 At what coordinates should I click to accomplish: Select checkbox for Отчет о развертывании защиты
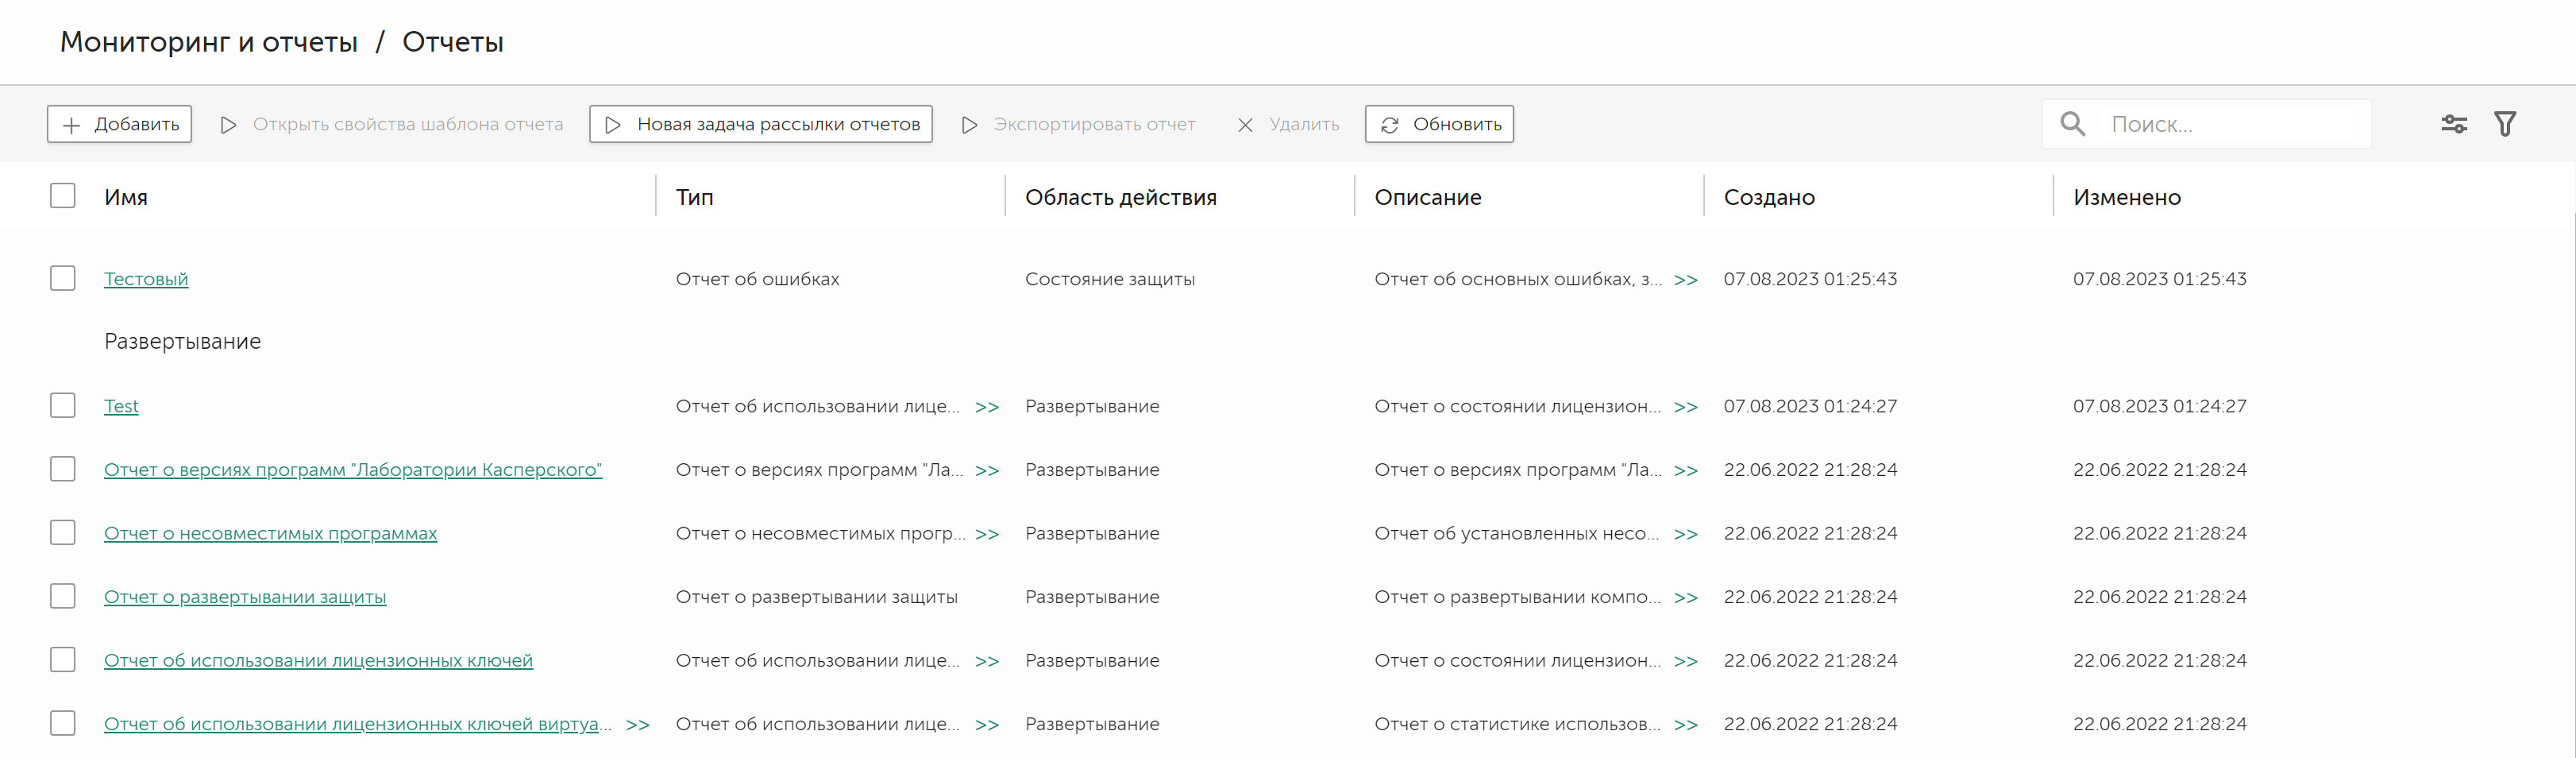click(x=63, y=596)
